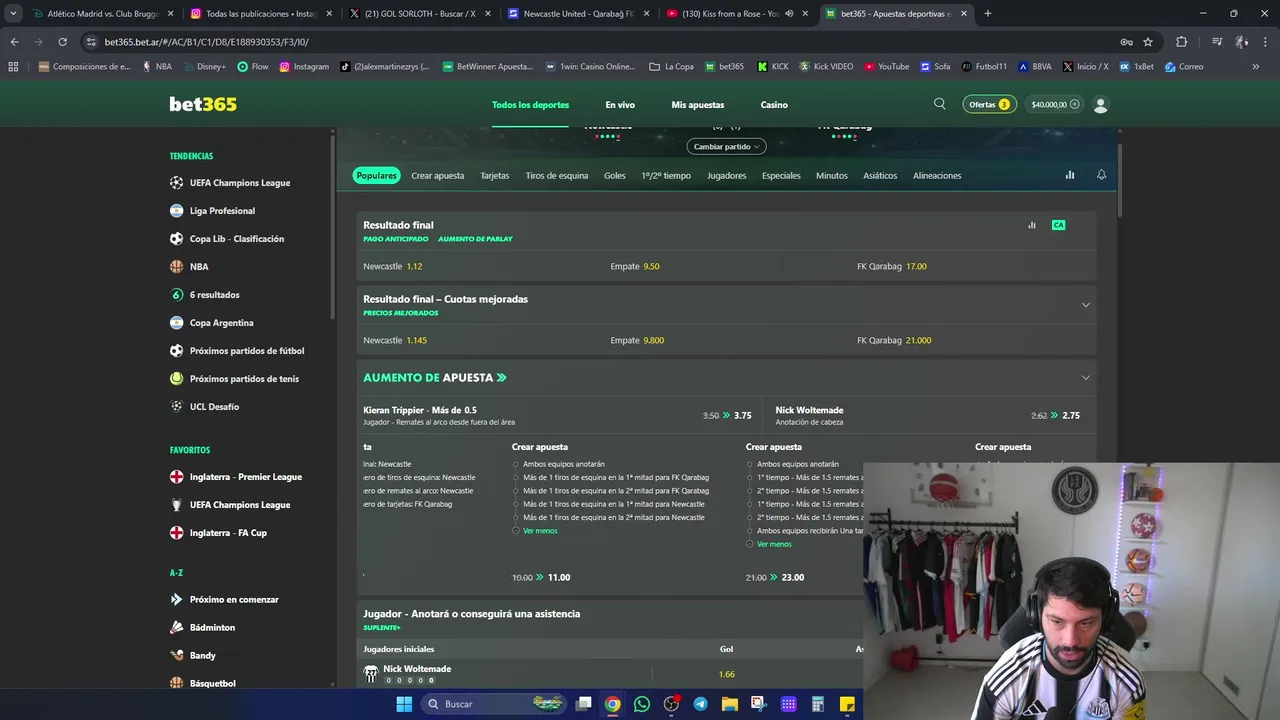This screenshot has width=1280, height=720.
Task: Select Newcastle enhanced odds 1.145
Action: click(x=395, y=341)
